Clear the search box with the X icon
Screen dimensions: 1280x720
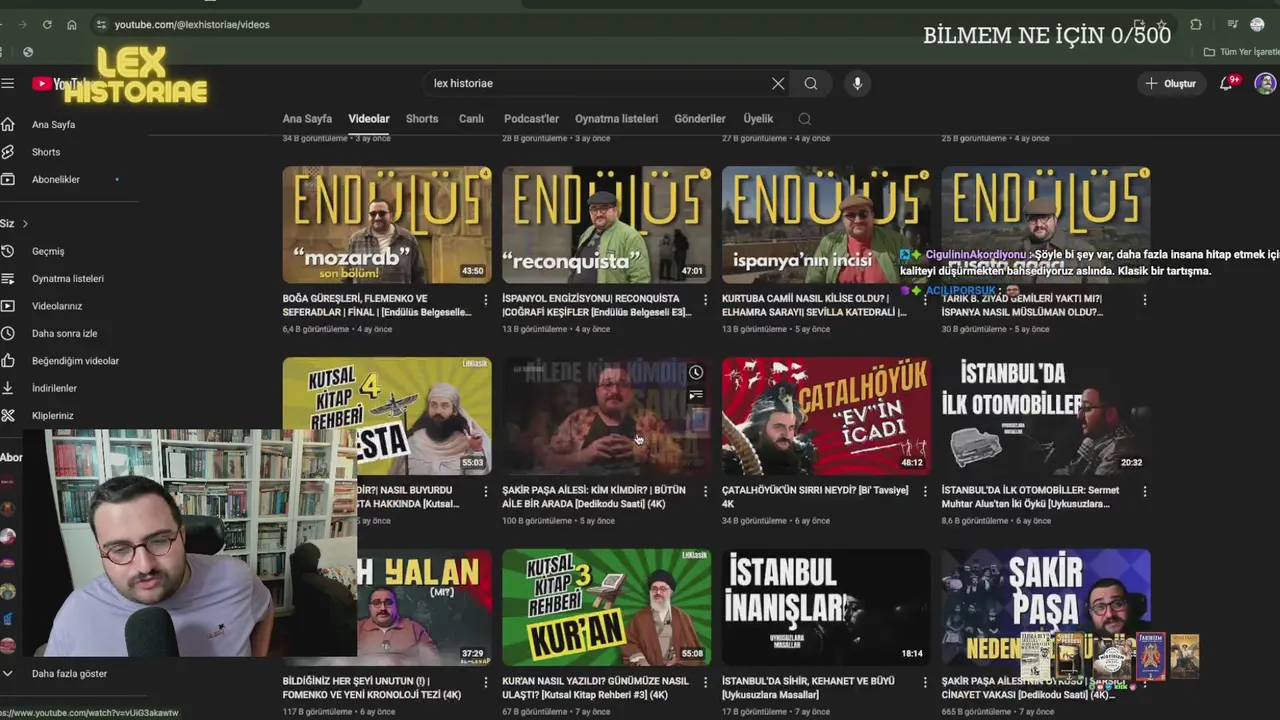click(778, 84)
